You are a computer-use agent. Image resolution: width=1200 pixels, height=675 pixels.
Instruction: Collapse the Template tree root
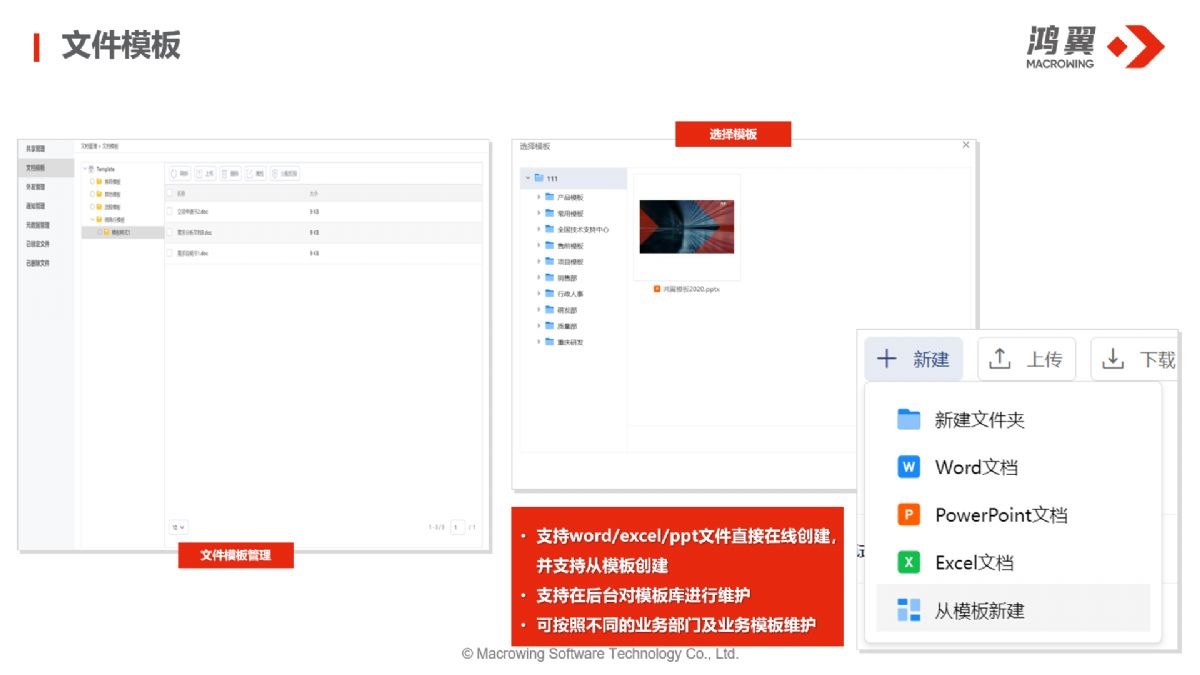click(x=85, y=169)
